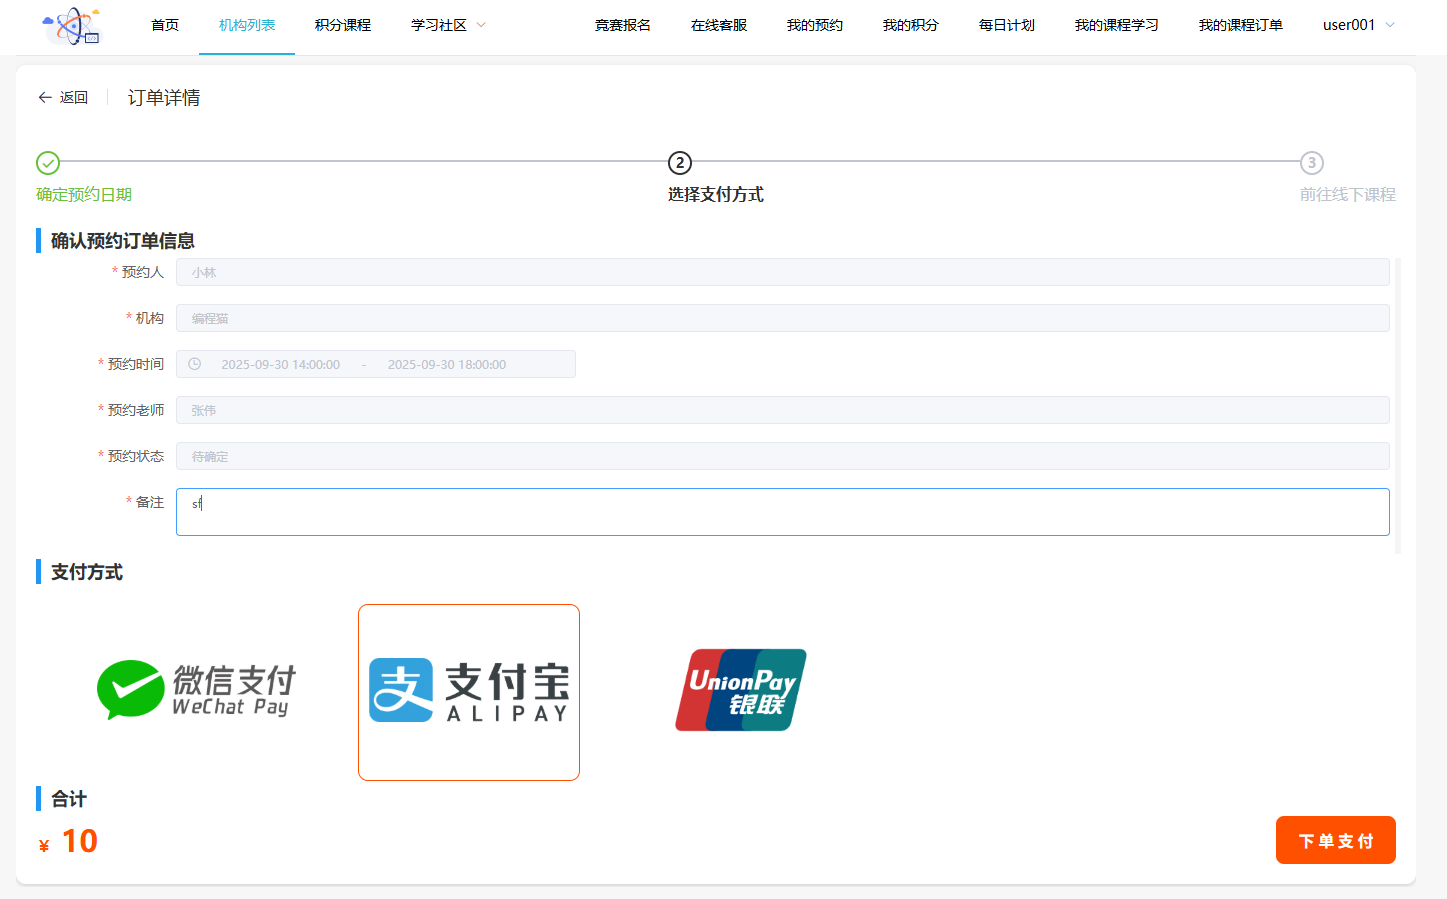Screen dimensions: 1447x899
Task: Click the 确认预约订单信息 heading
Action: pyautogui.click(x=123, y=240)
